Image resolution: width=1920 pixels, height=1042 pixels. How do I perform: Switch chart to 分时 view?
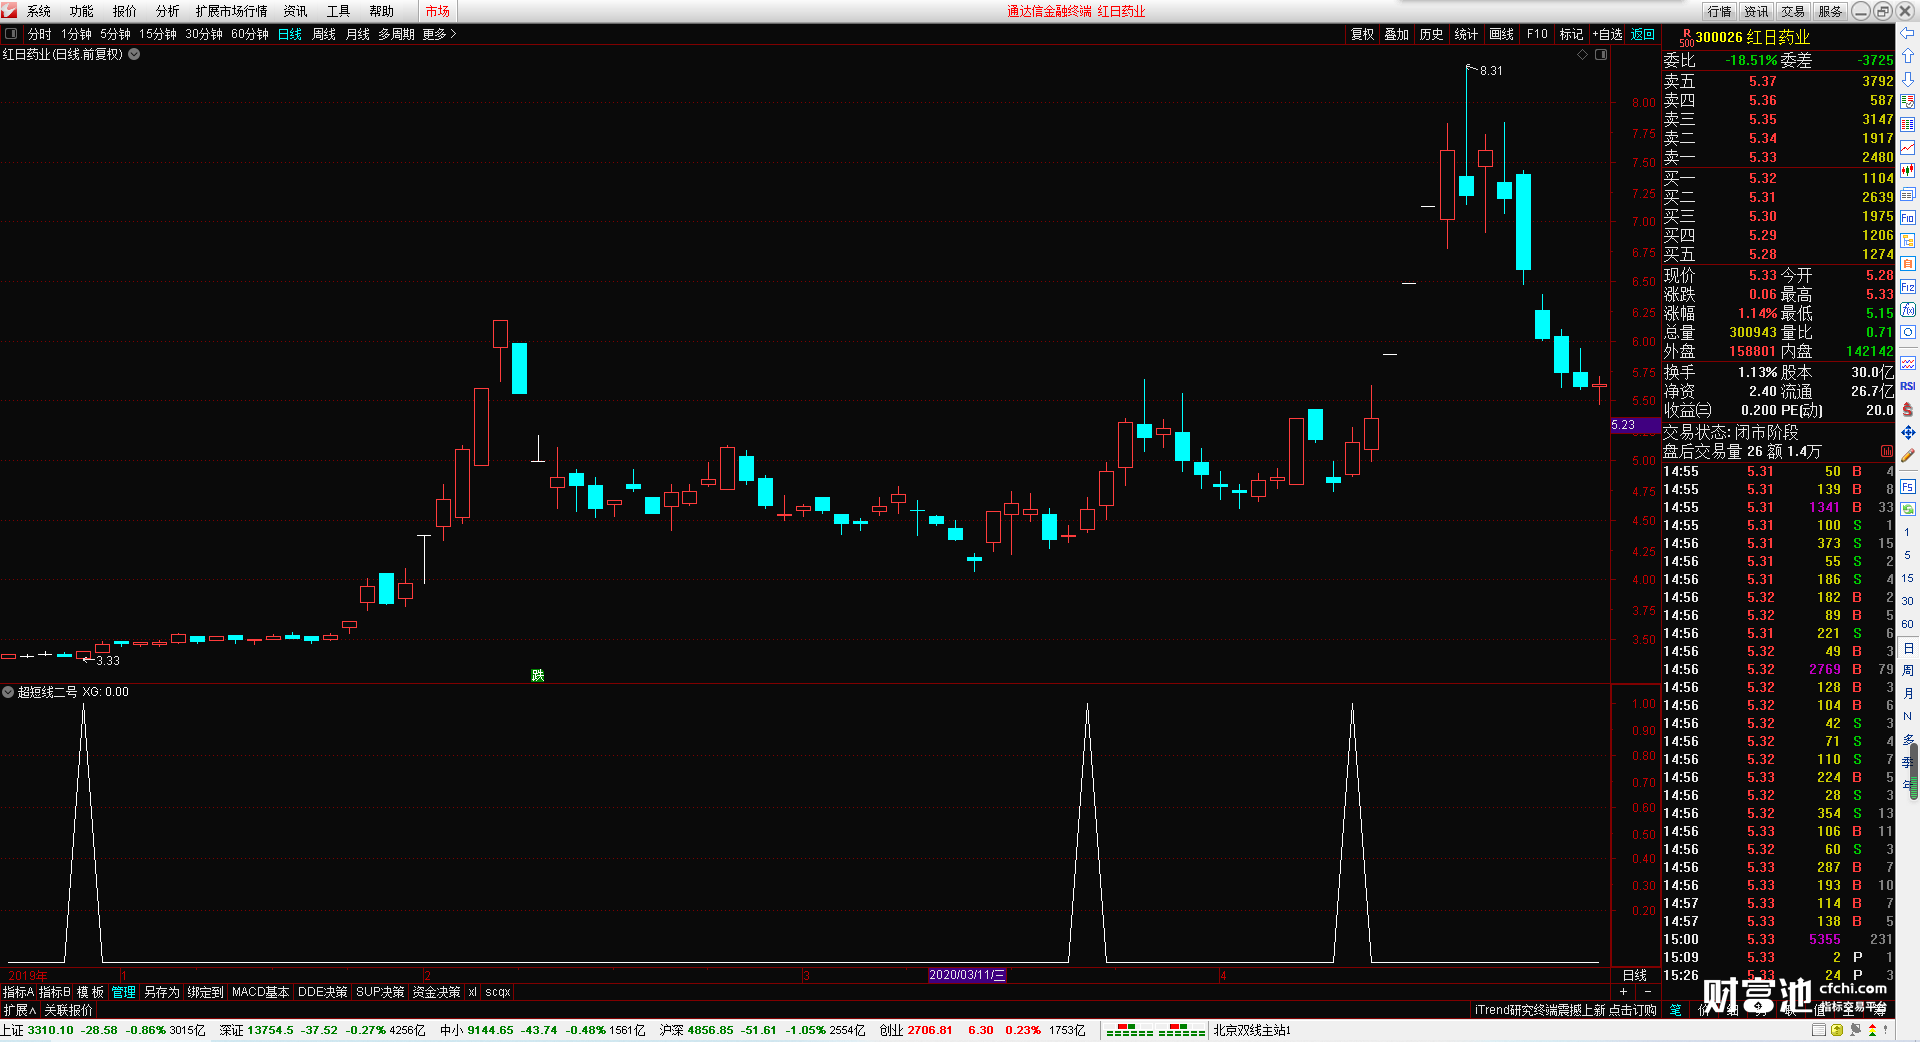pyautogui.click(x=40, y=34)
